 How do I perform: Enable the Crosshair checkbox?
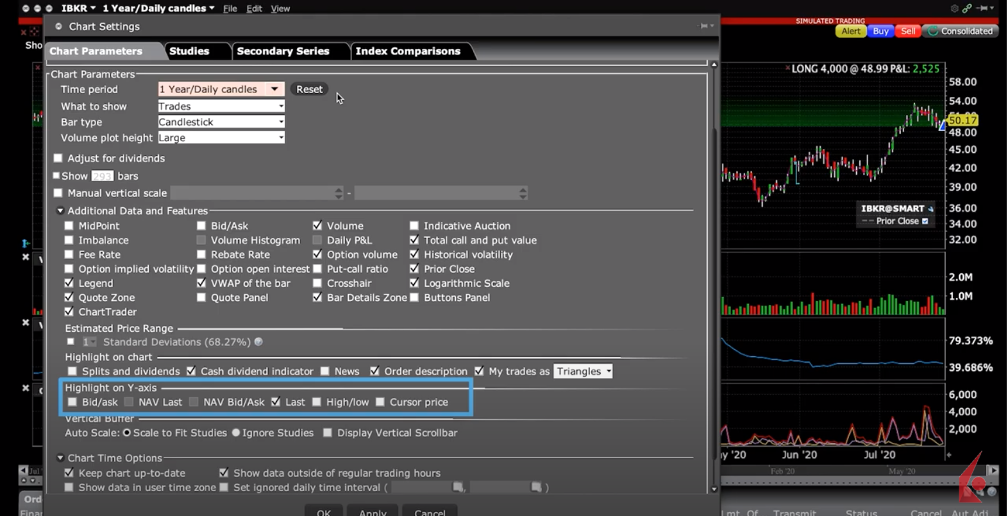[x=318, y=283]
